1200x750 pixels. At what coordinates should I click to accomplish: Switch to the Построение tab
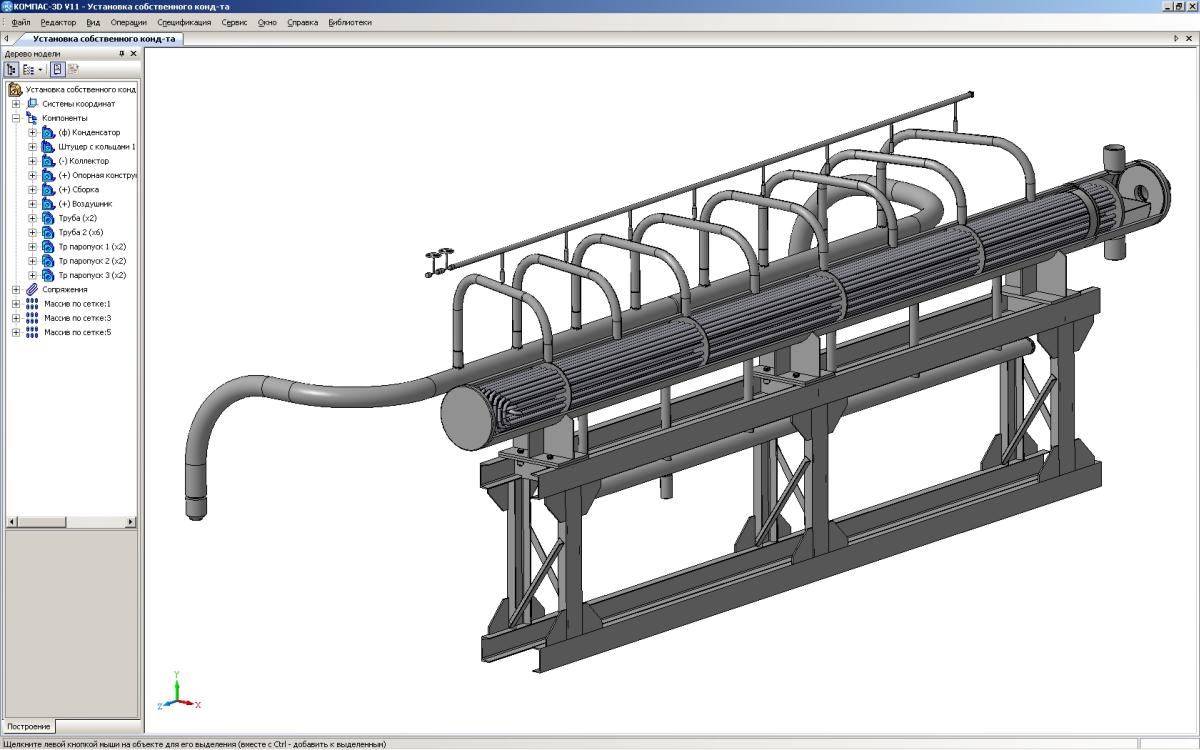[28, 726]
